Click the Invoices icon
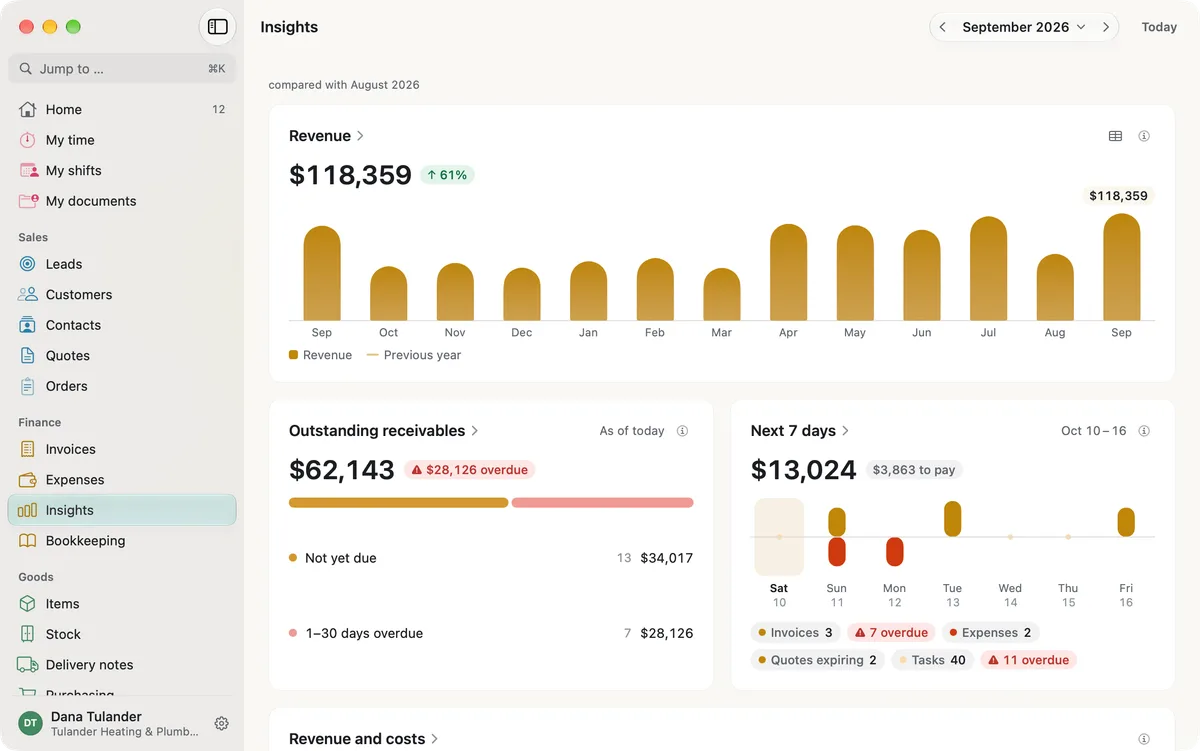 point(28,449)
